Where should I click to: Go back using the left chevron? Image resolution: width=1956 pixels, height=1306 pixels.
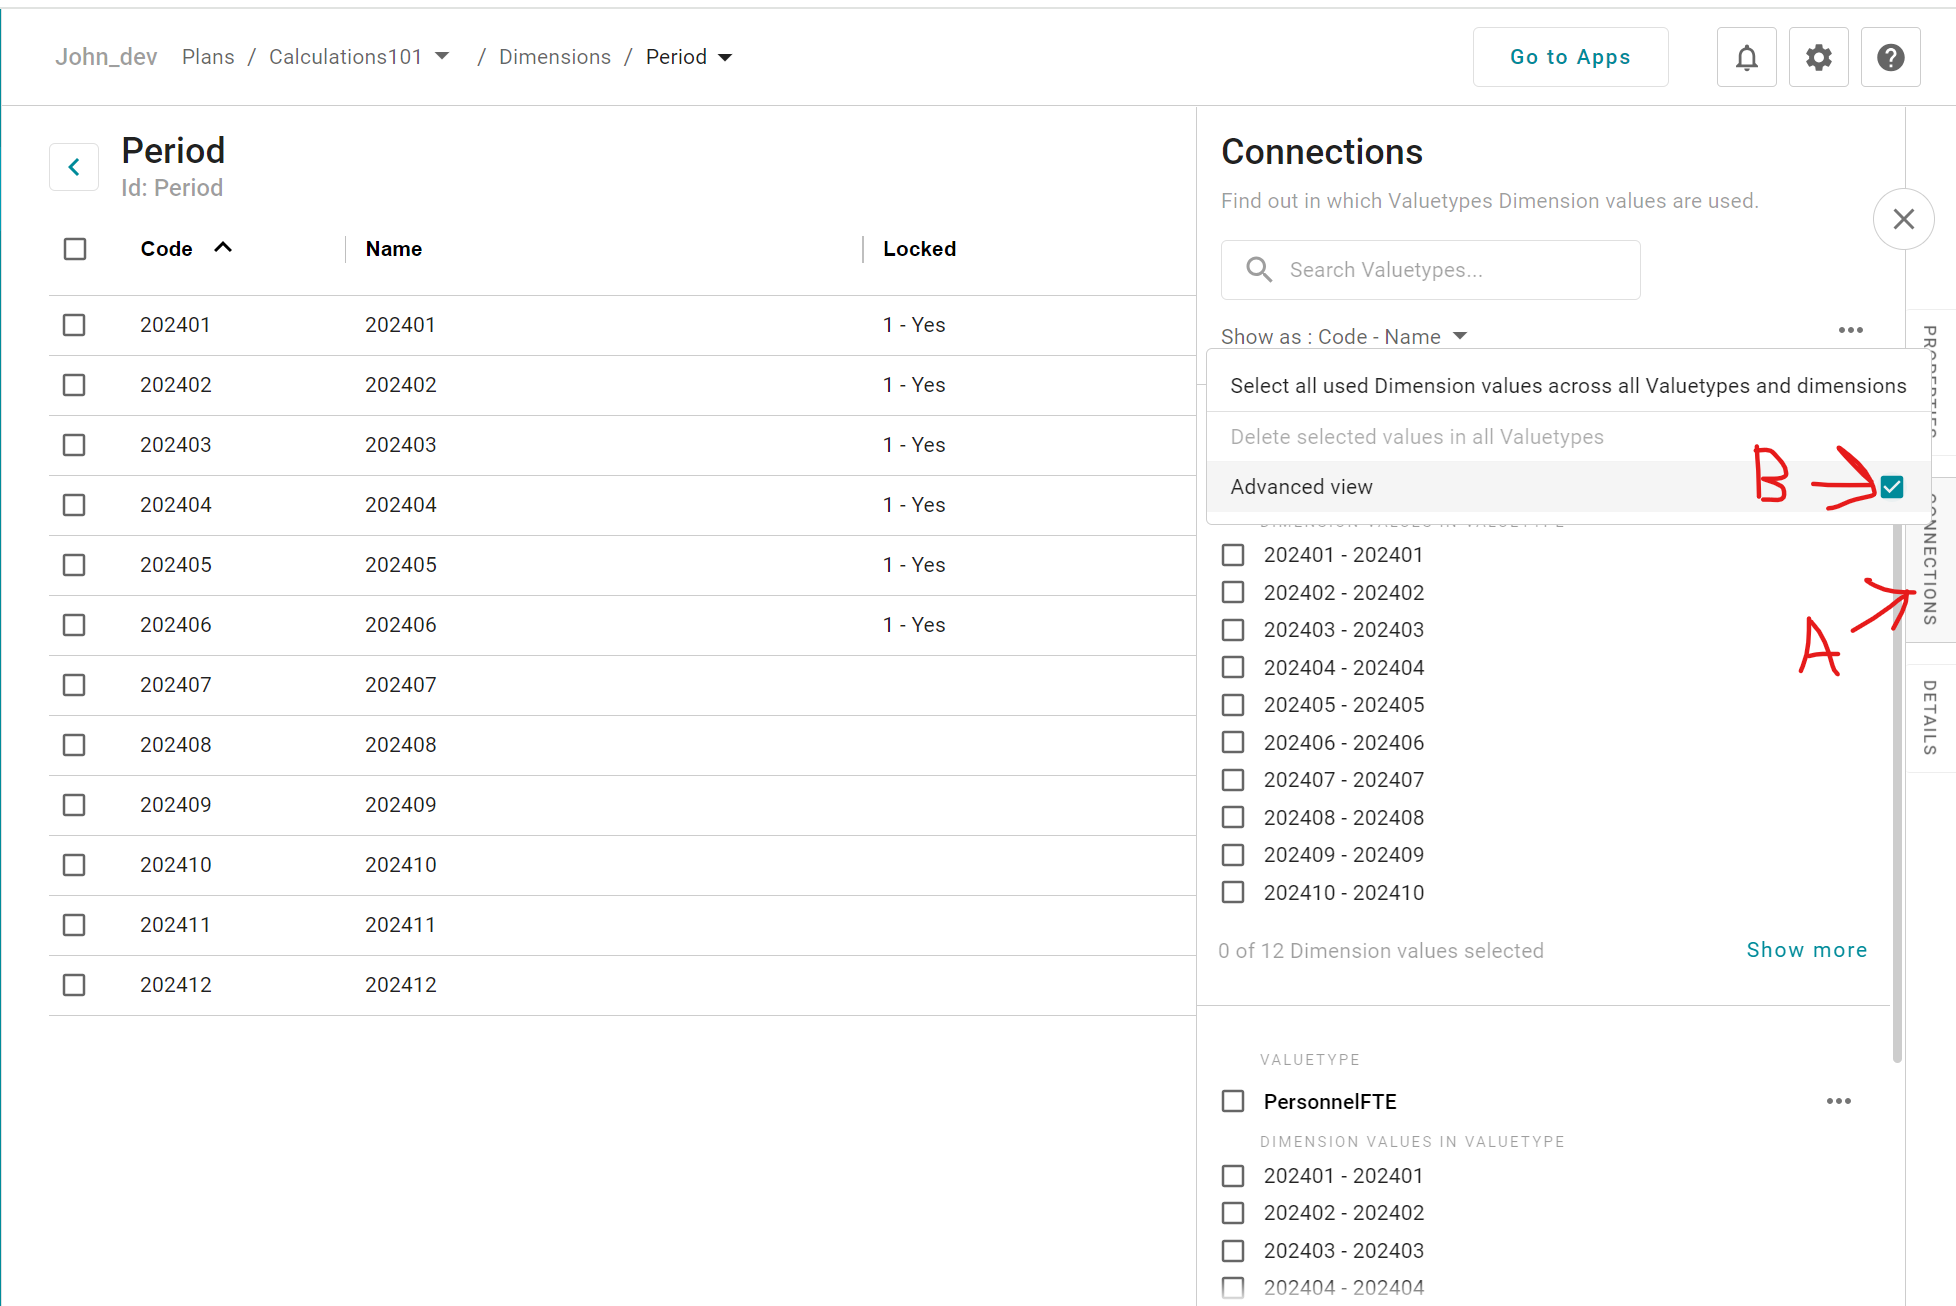(x=74, y=167)
